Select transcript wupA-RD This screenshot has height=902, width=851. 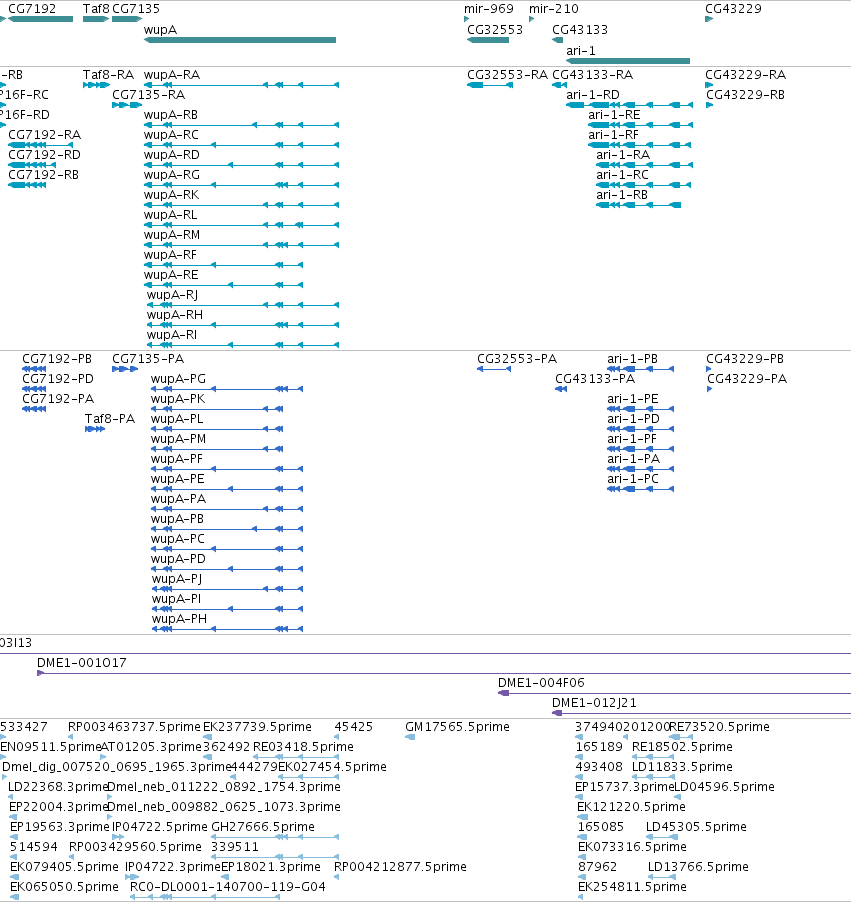click(241, 165)
